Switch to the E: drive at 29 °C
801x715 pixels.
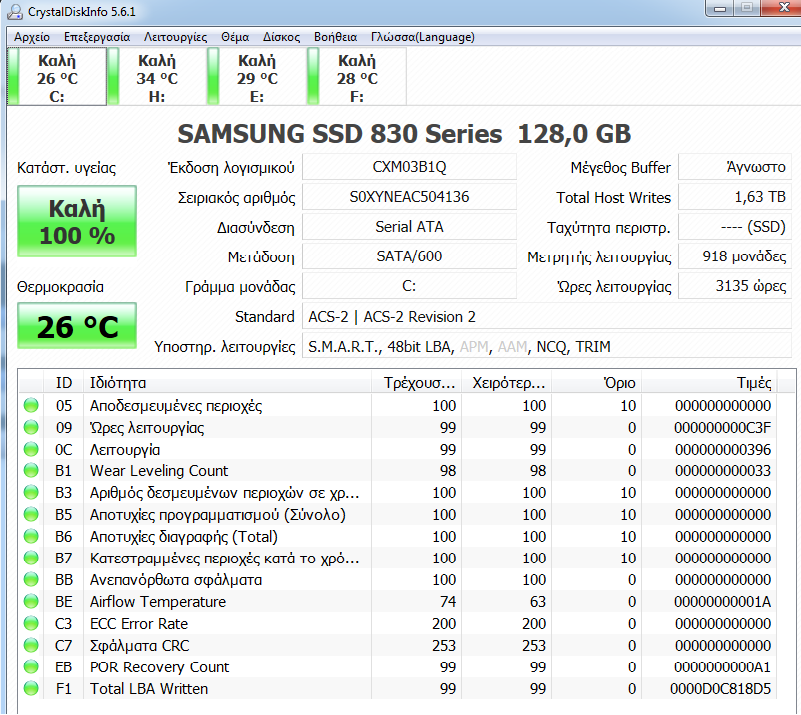pos(257,77)
